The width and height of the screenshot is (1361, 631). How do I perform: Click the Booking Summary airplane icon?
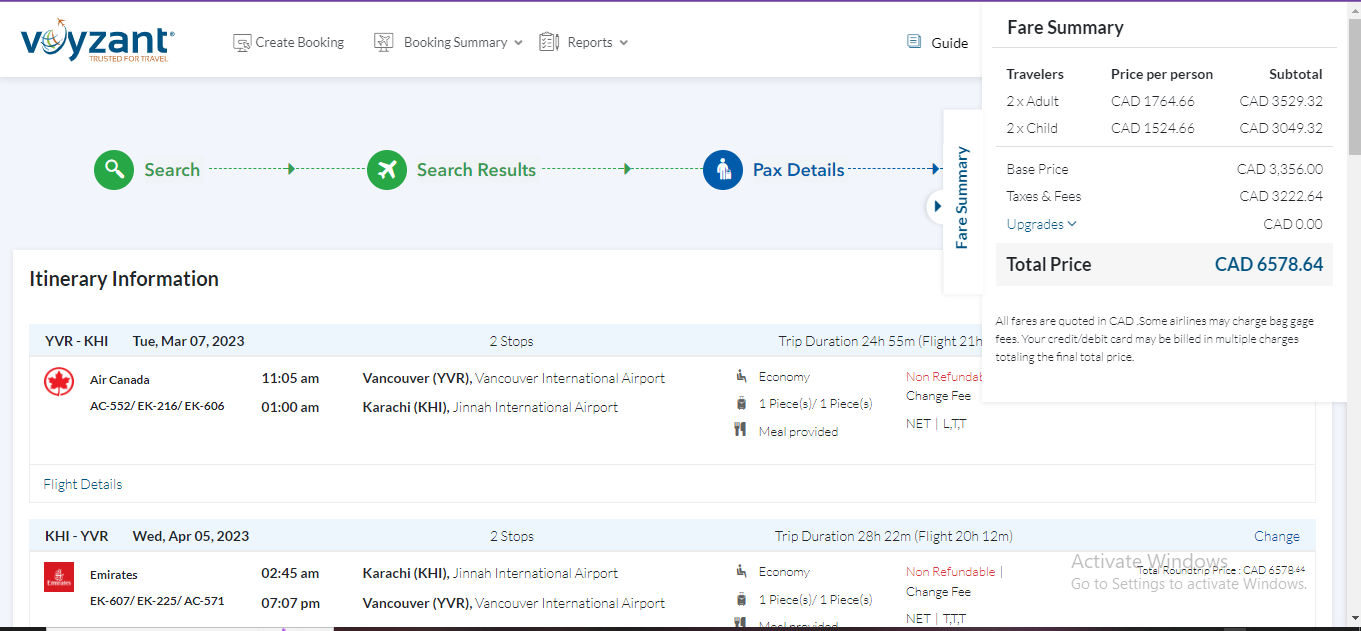coord(384,43)
